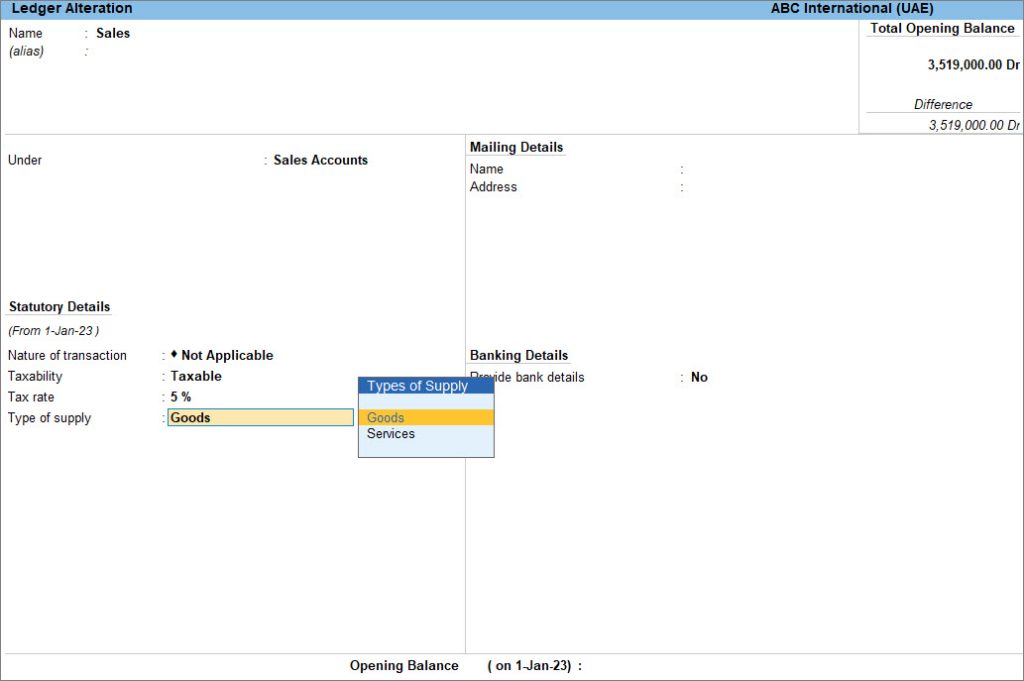Open the Type of supply selection field
The height and width of the screenshot is (681, 1024).
(x=260, y=418)
